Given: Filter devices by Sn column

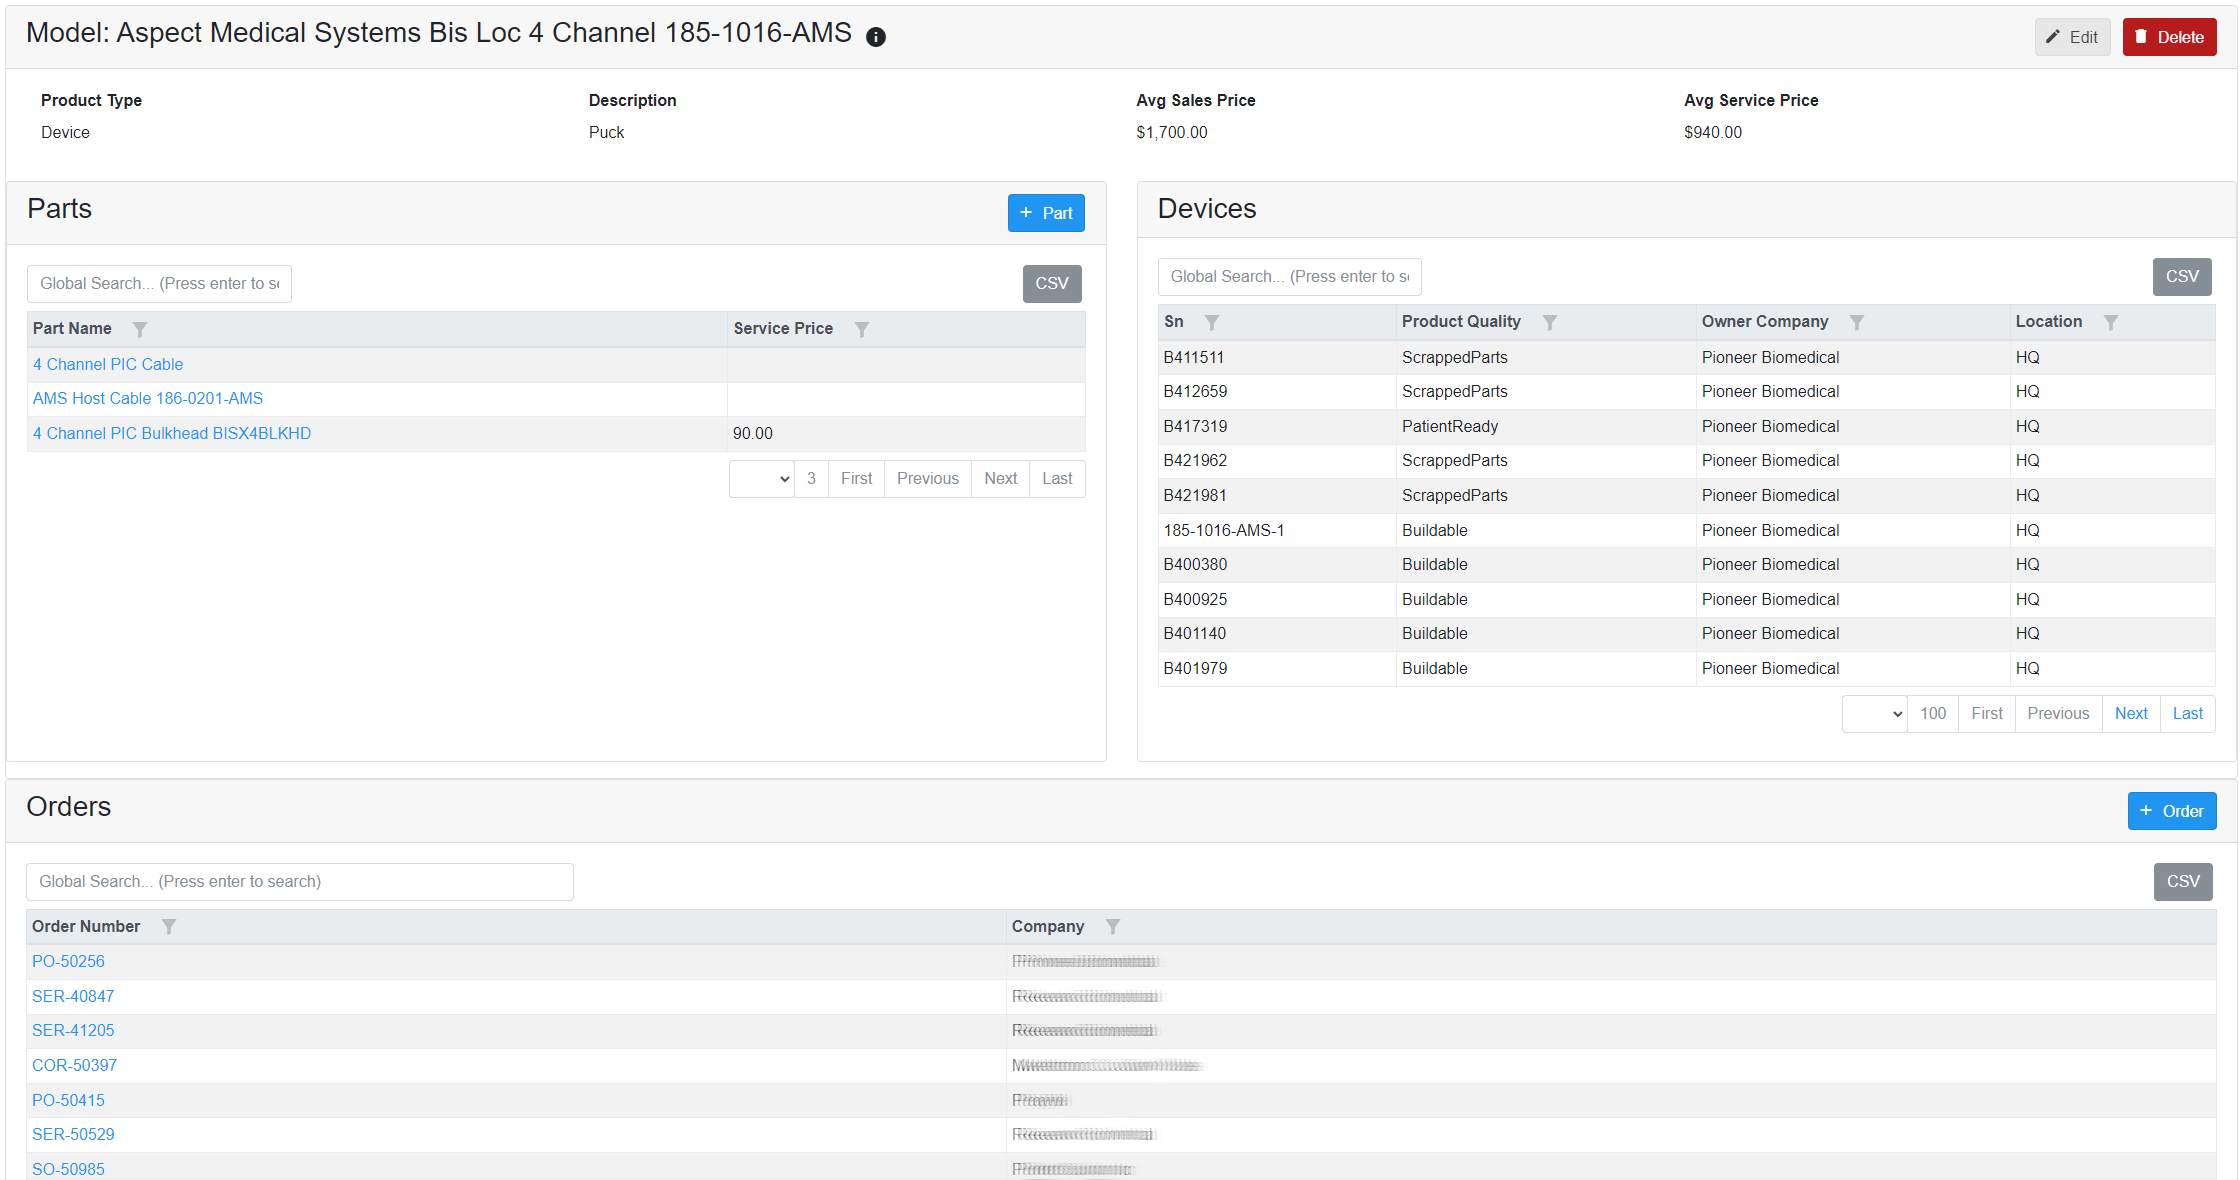Looking at the screenshot, I should [x=1212, y=322].
